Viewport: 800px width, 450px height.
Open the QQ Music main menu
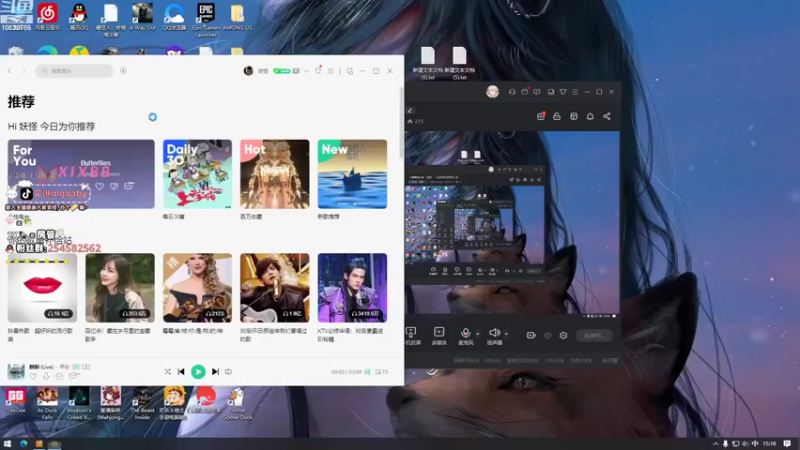tap(331, 71)
